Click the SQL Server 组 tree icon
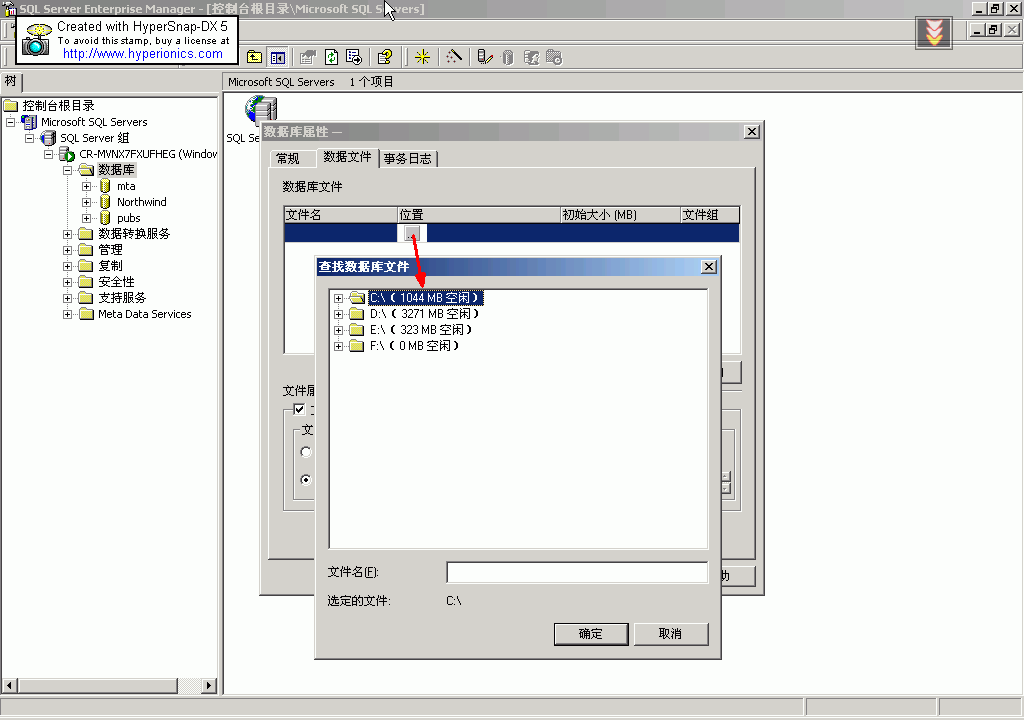 [48, 138]
